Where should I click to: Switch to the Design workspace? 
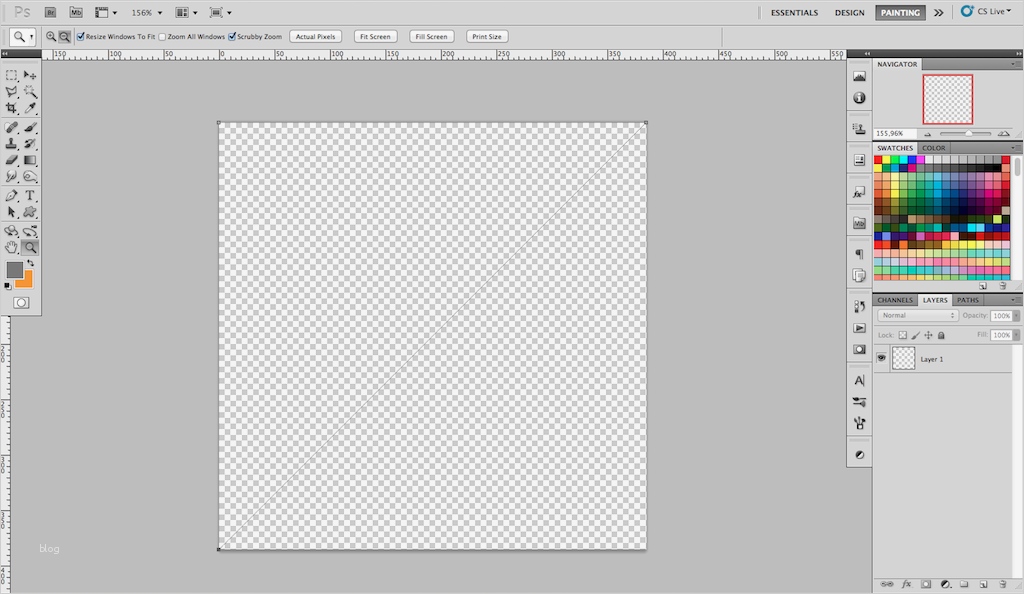point(850,12)
